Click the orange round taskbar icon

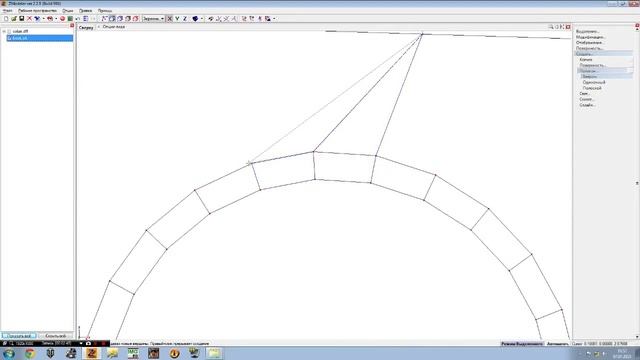pyautogui.click(x=174, y=353)
